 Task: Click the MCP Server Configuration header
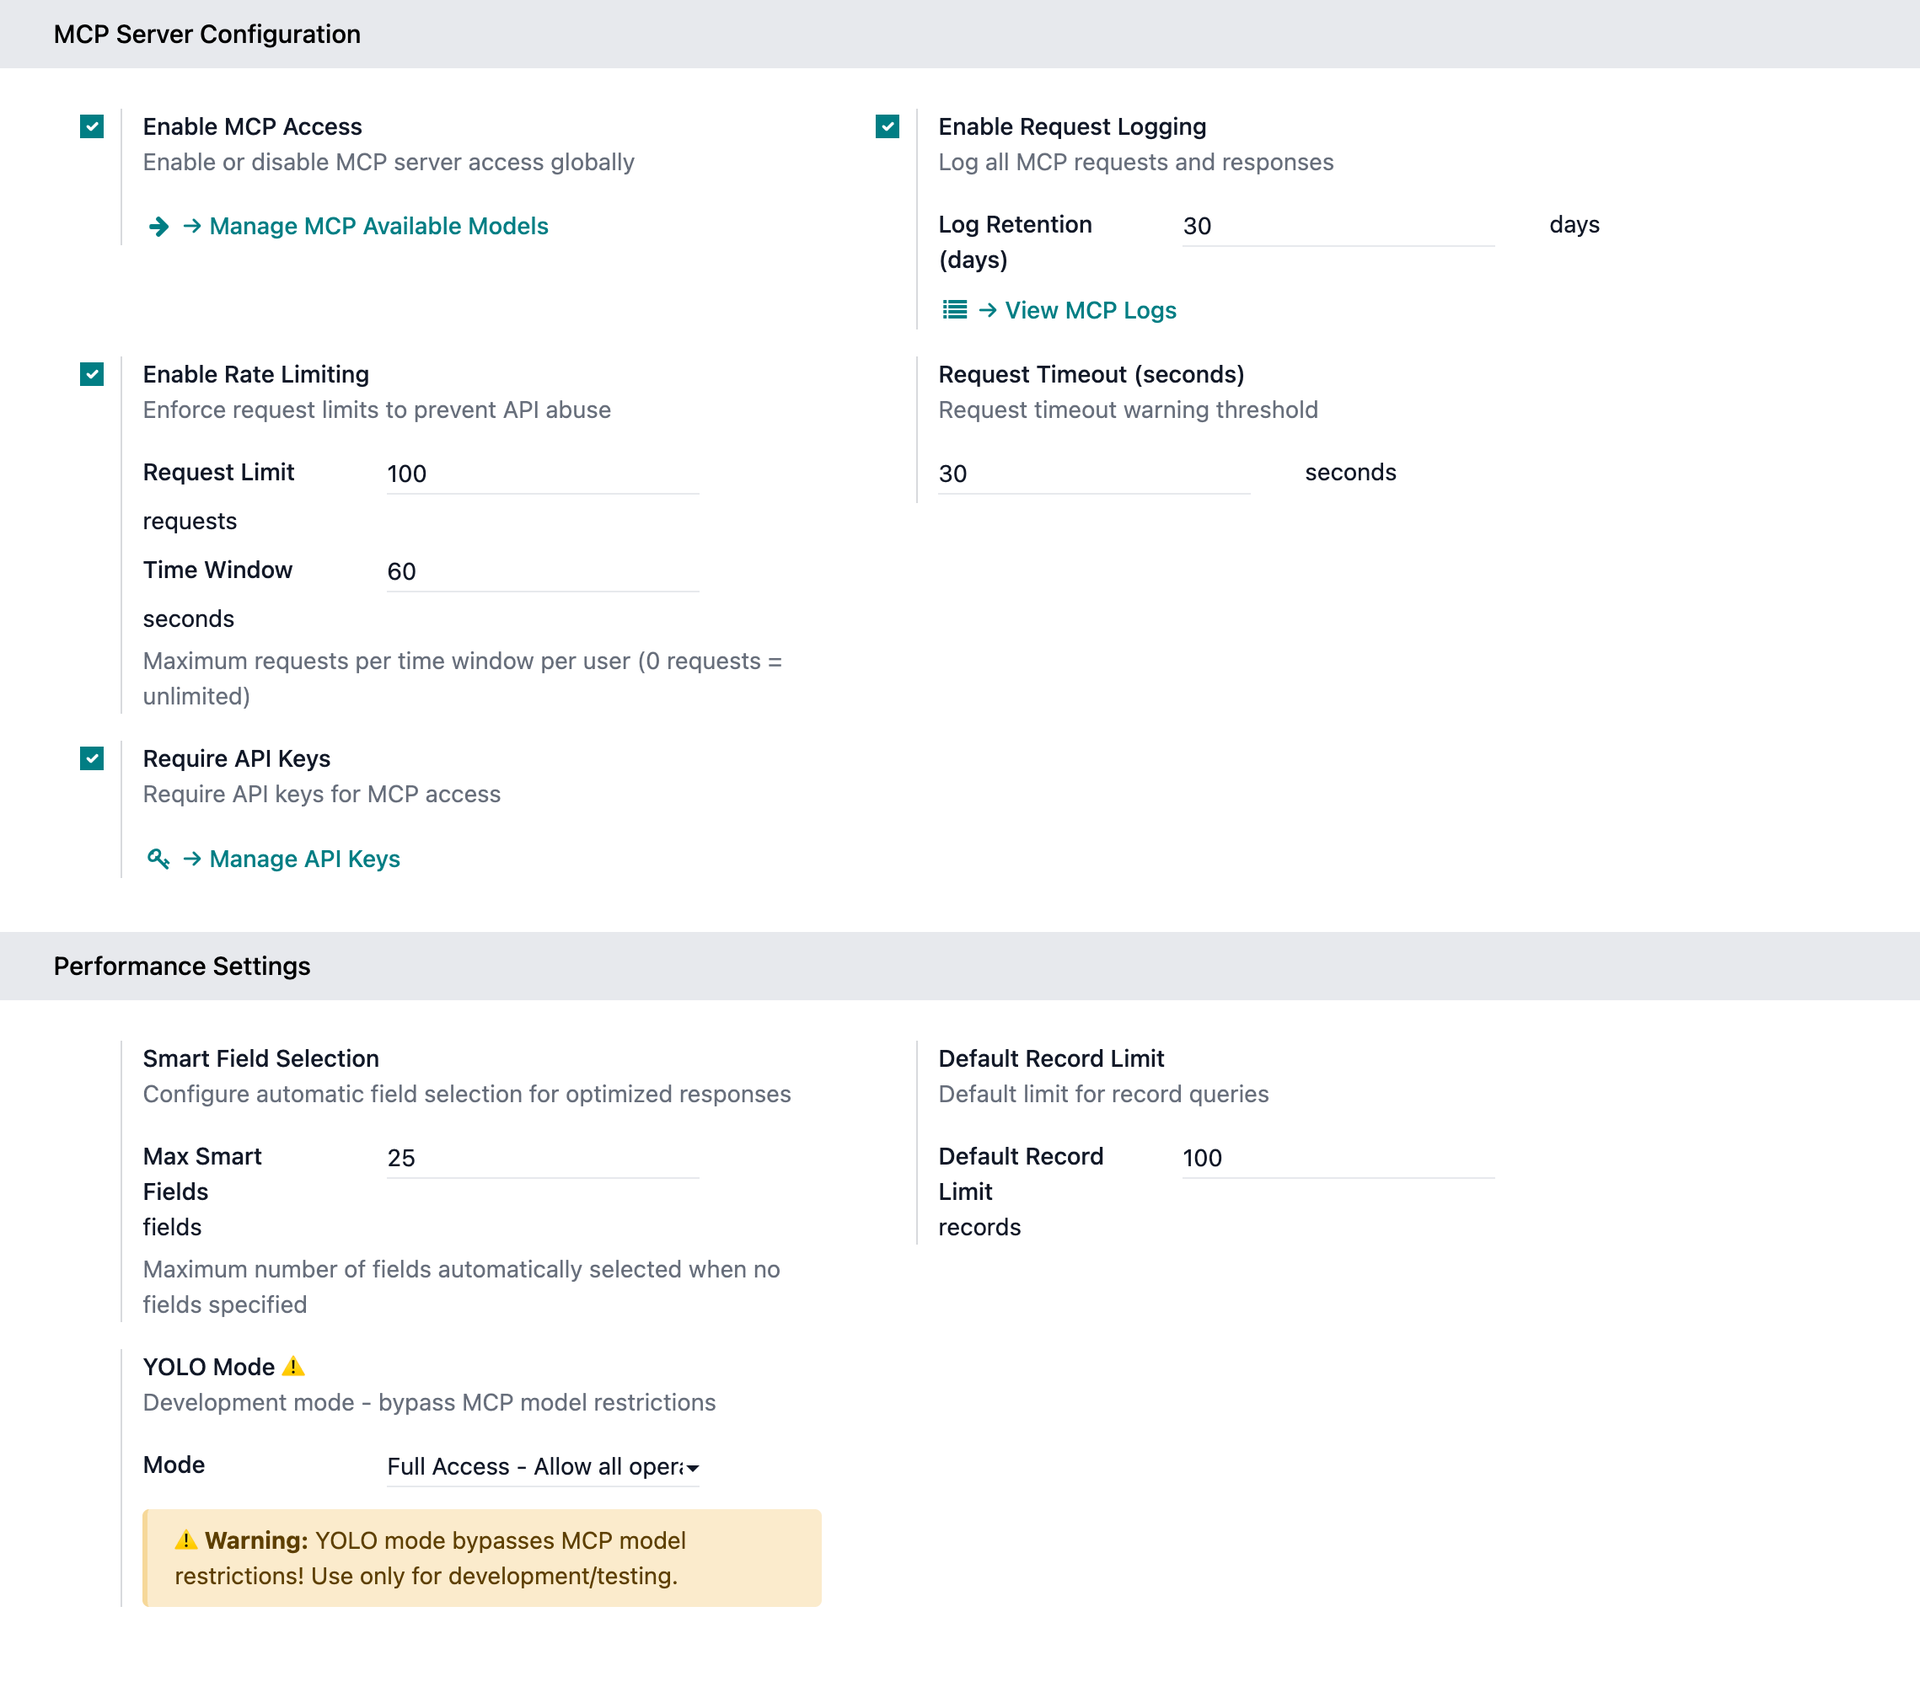click(x=207, y=33)
